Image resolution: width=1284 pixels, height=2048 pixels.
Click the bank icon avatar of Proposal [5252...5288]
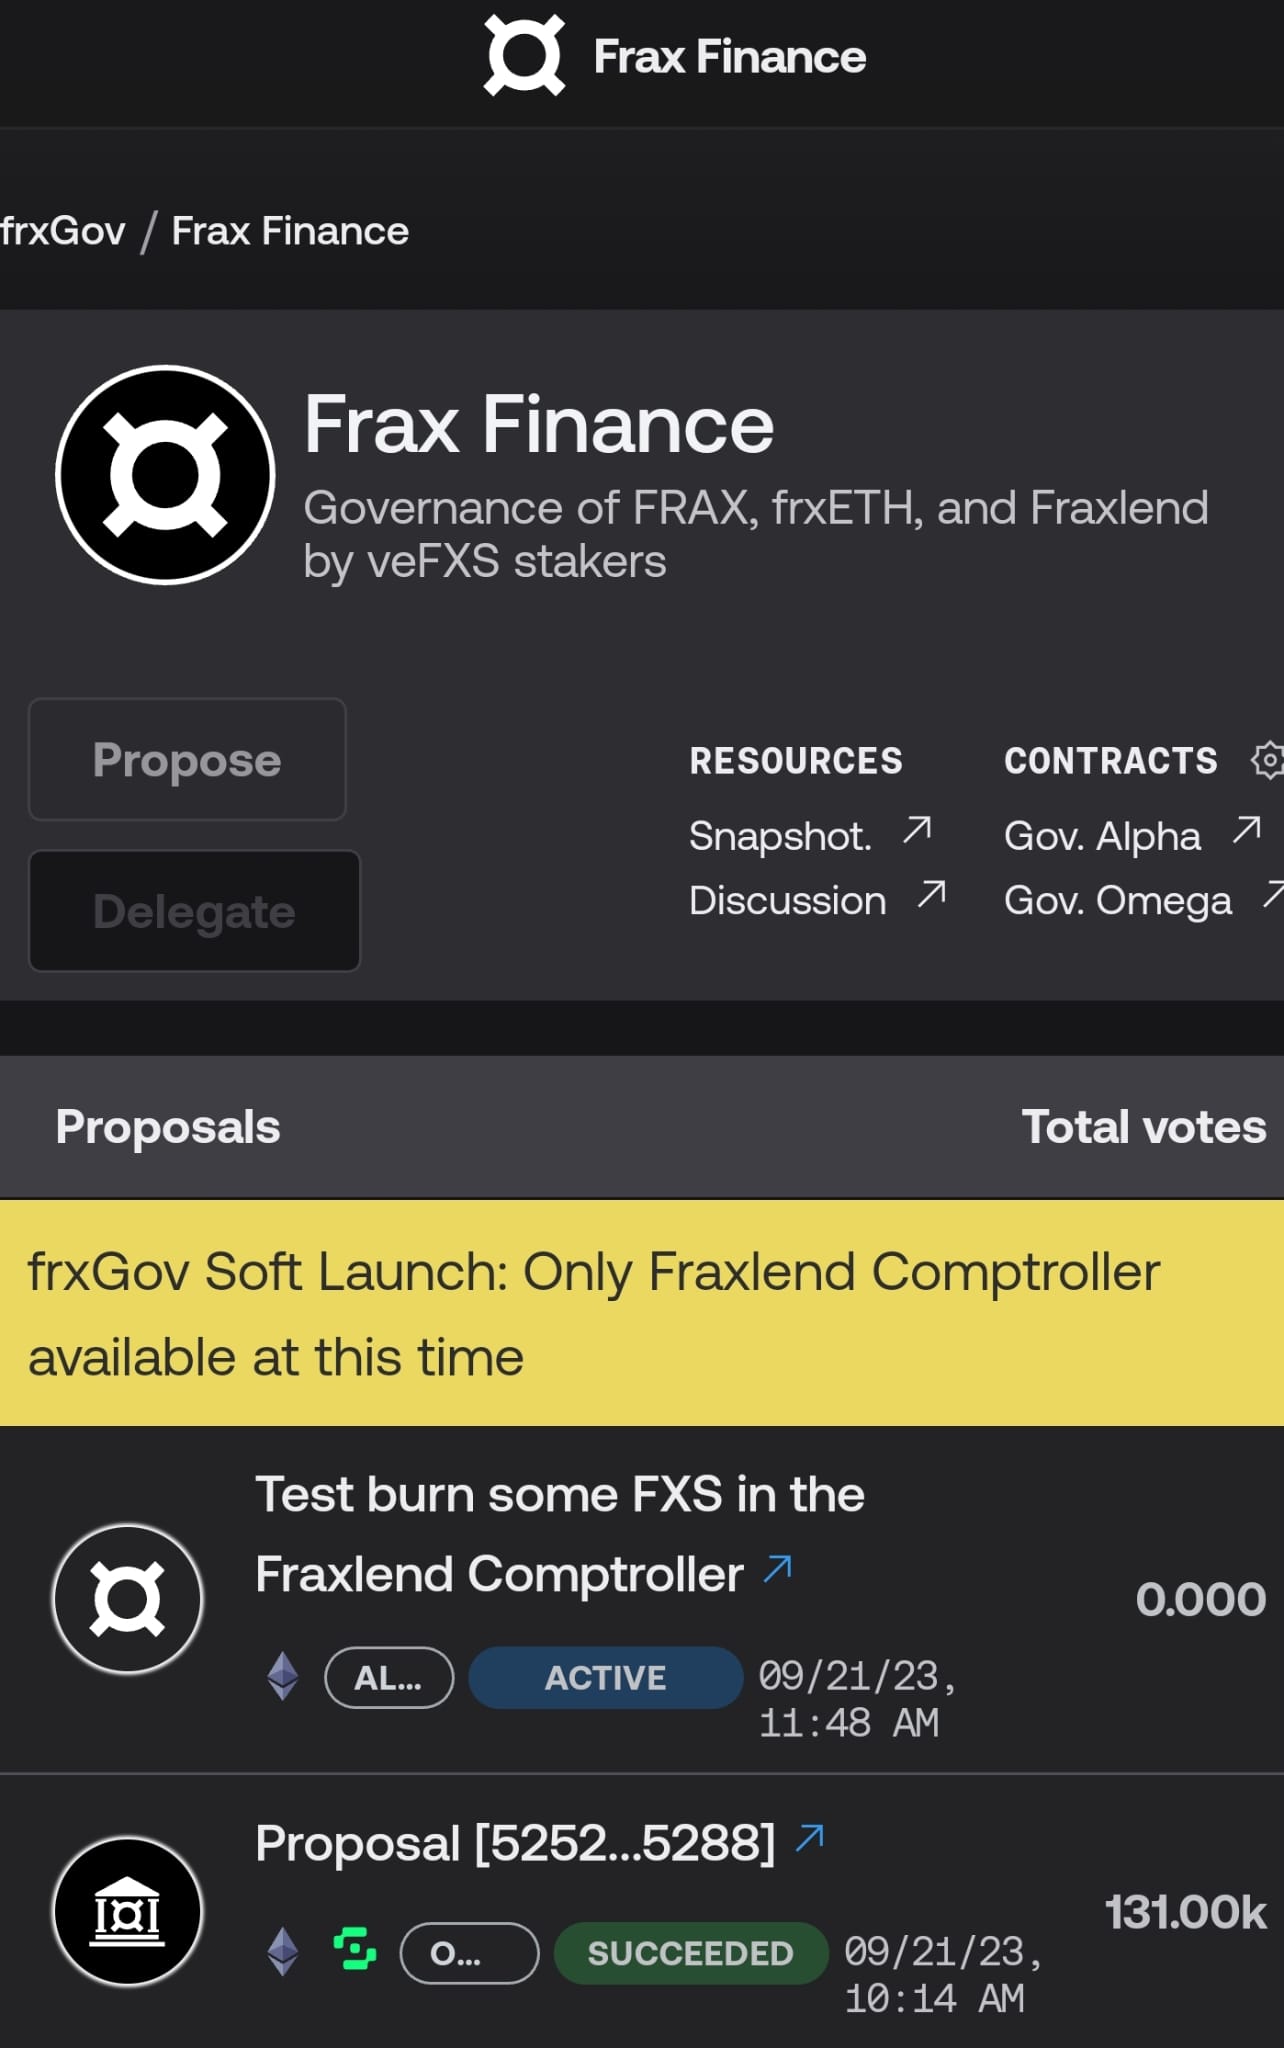click(x=128, y=1911)
